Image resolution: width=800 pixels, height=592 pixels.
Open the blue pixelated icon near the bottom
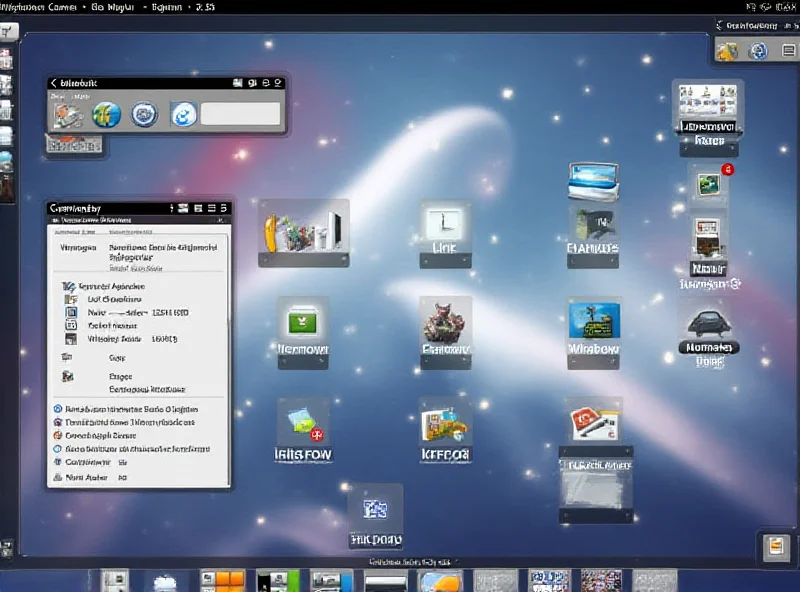tap(375, 509)
